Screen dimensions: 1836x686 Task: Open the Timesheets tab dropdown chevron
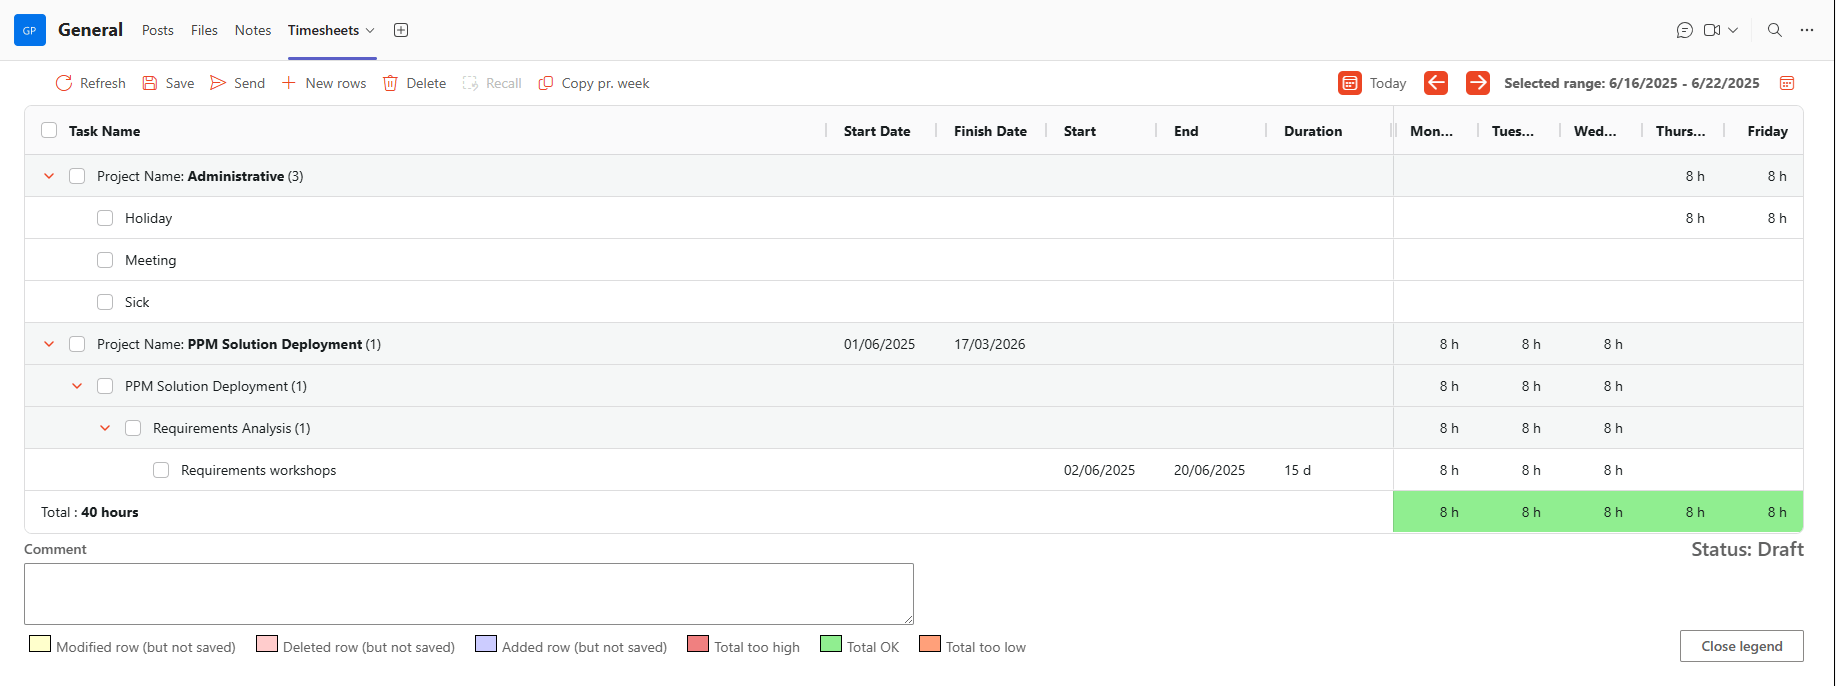click(x=370, y=30)
